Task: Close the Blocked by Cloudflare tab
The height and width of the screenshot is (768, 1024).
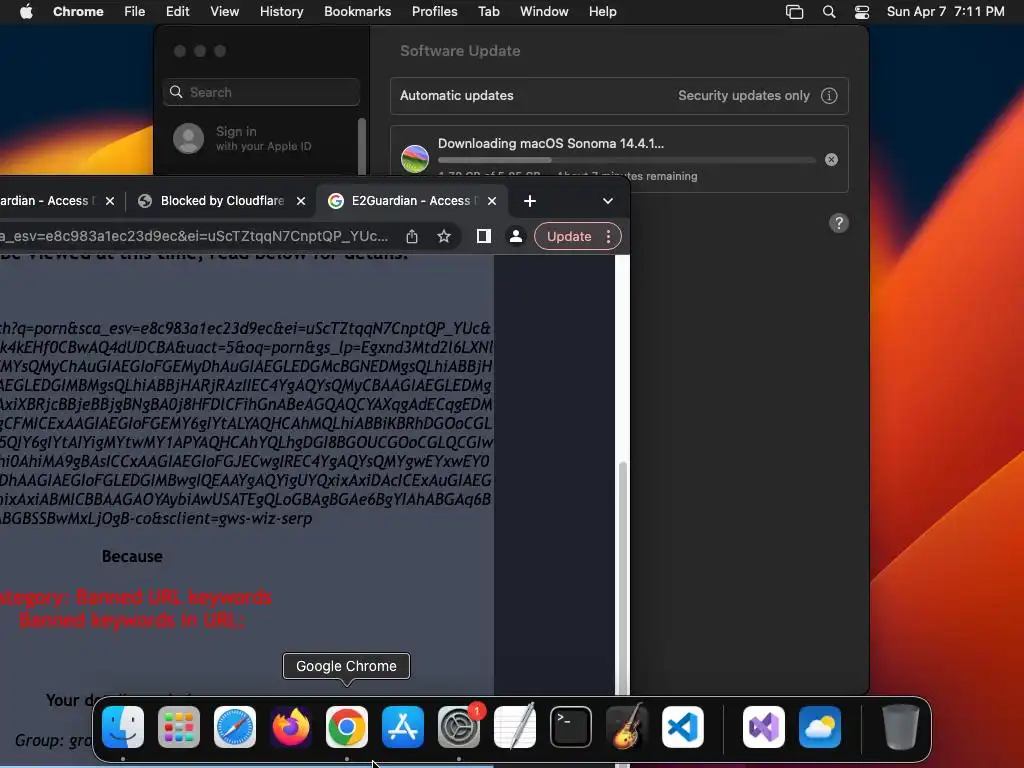Action: pos(300,201)
